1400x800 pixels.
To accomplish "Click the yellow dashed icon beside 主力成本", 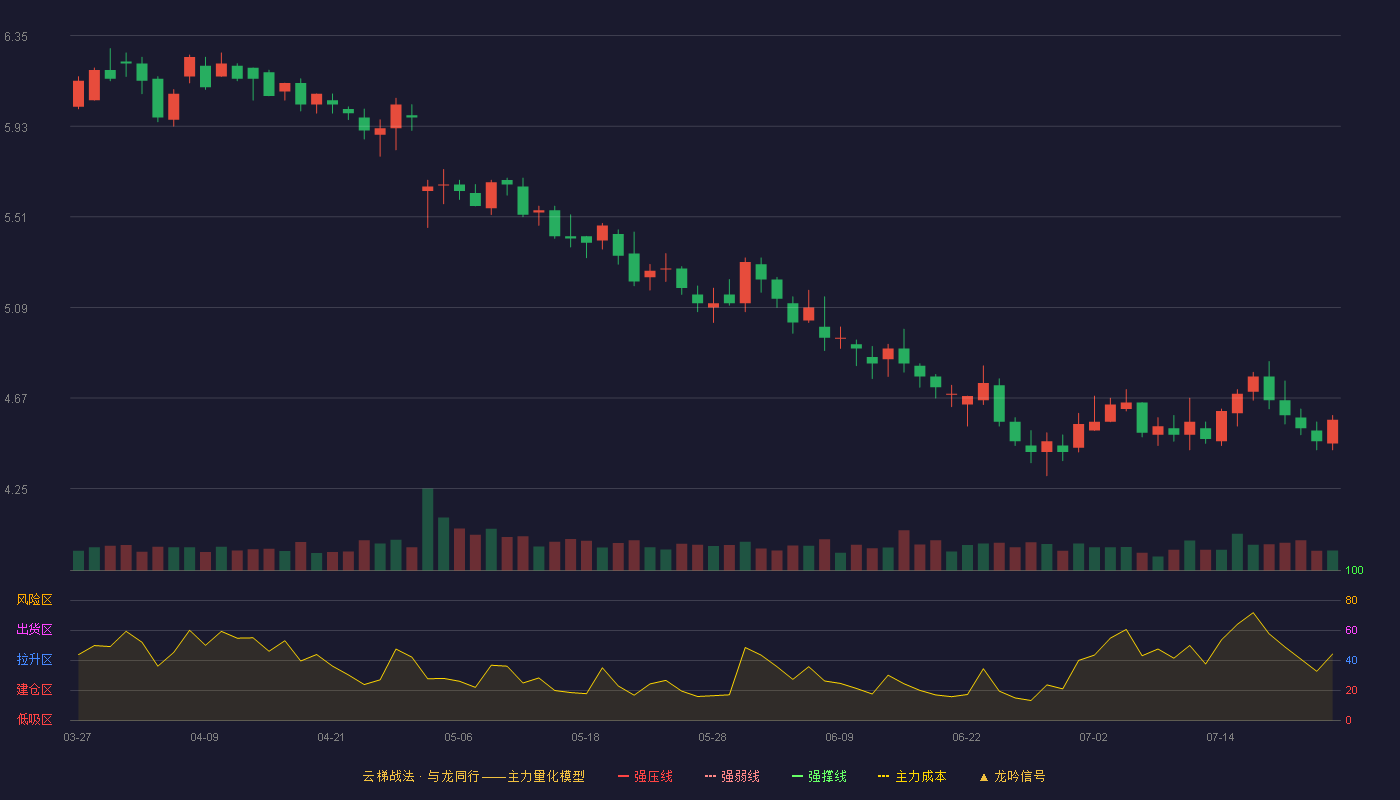I will tap(884, 776).
